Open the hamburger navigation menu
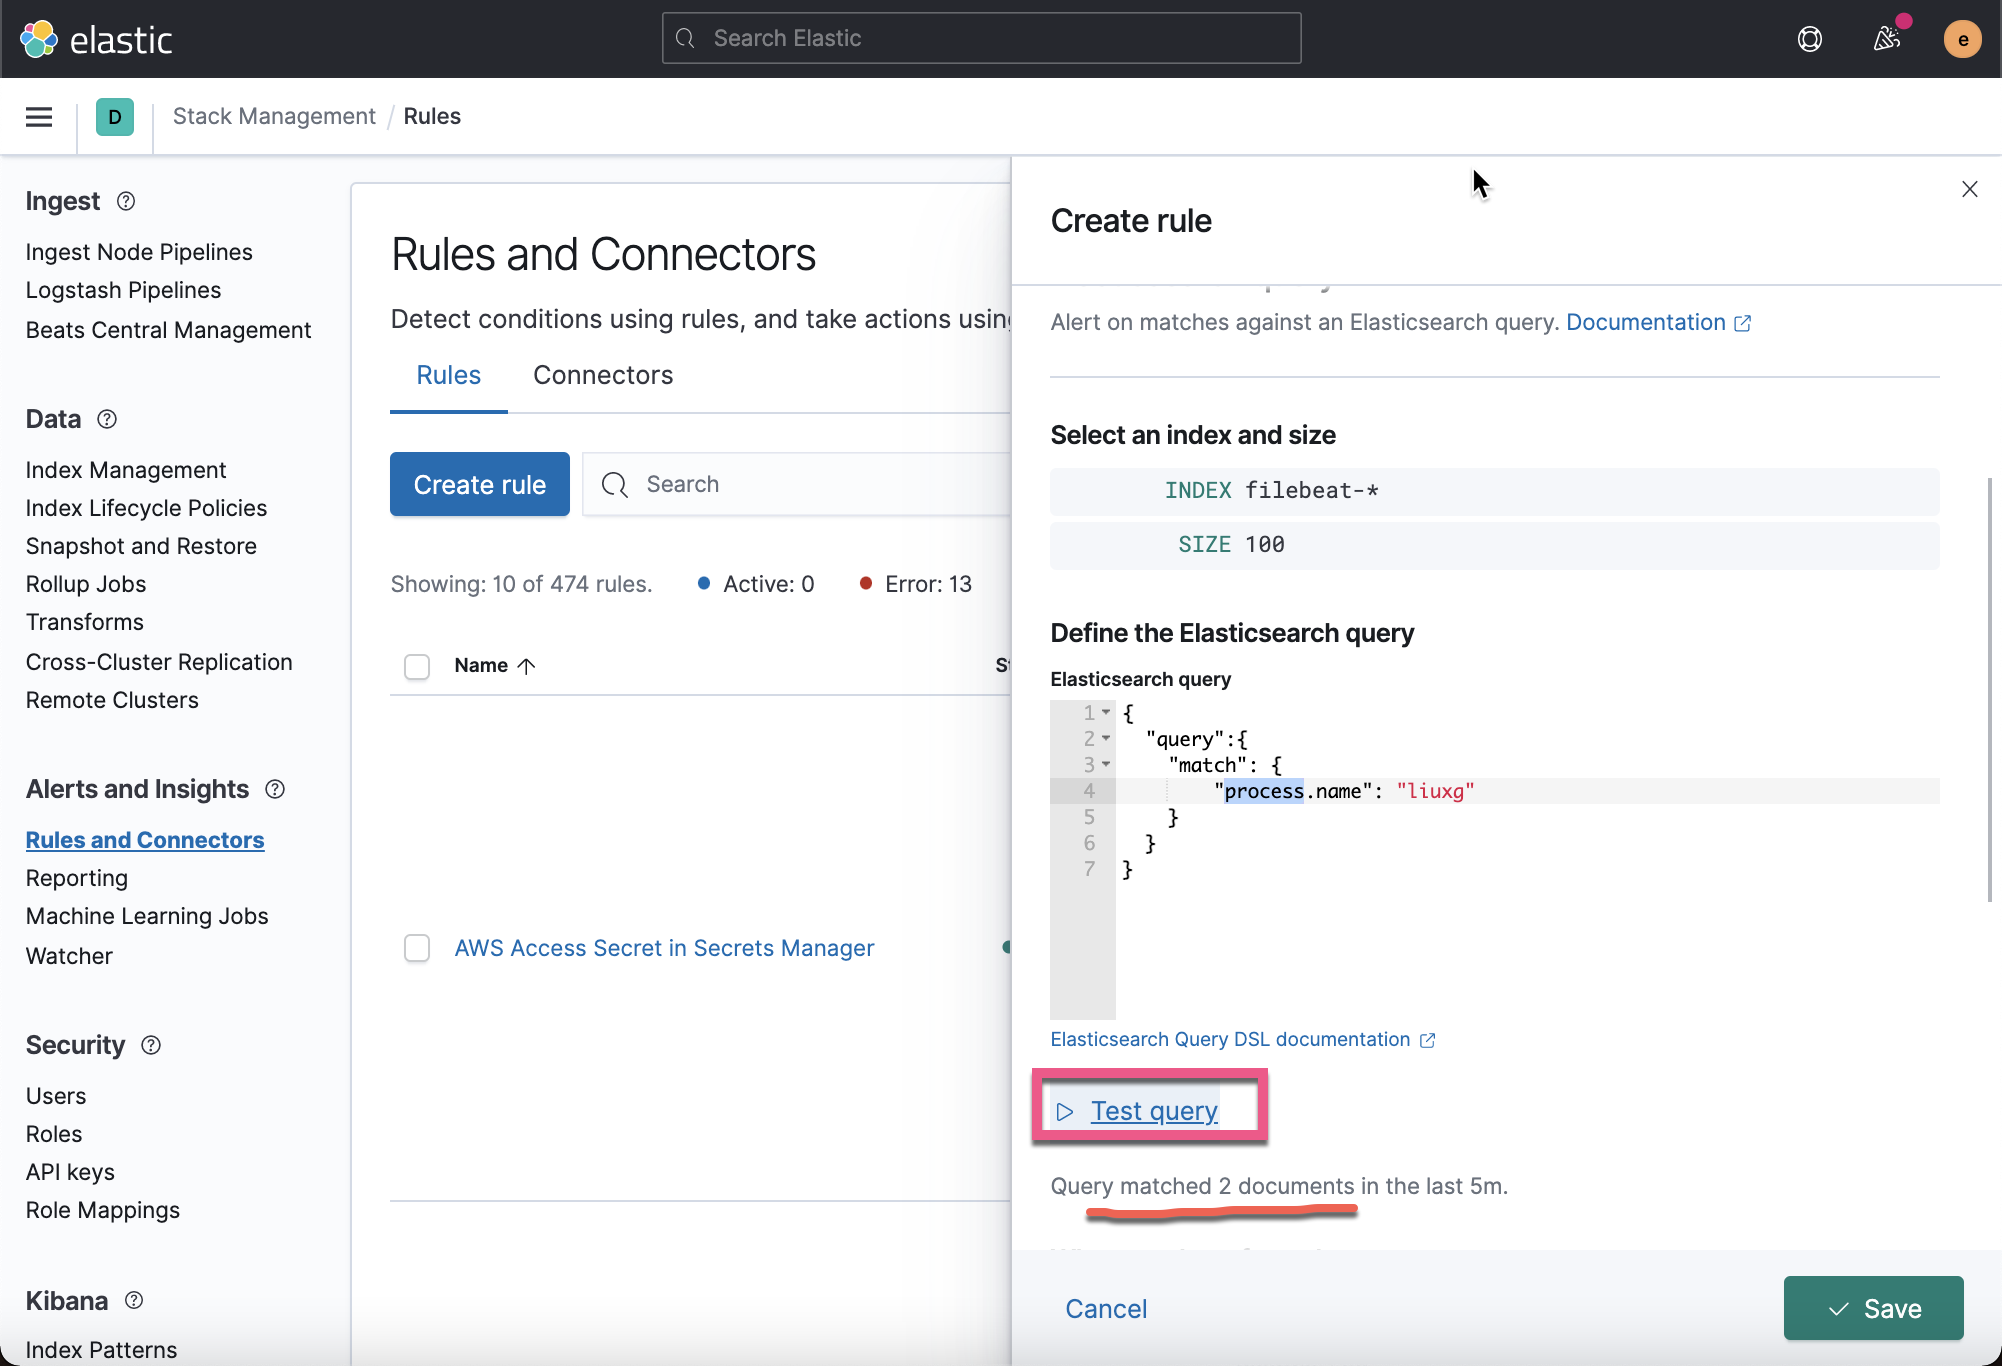Viewport: 2002px width, 1366px height. point(39,117)
